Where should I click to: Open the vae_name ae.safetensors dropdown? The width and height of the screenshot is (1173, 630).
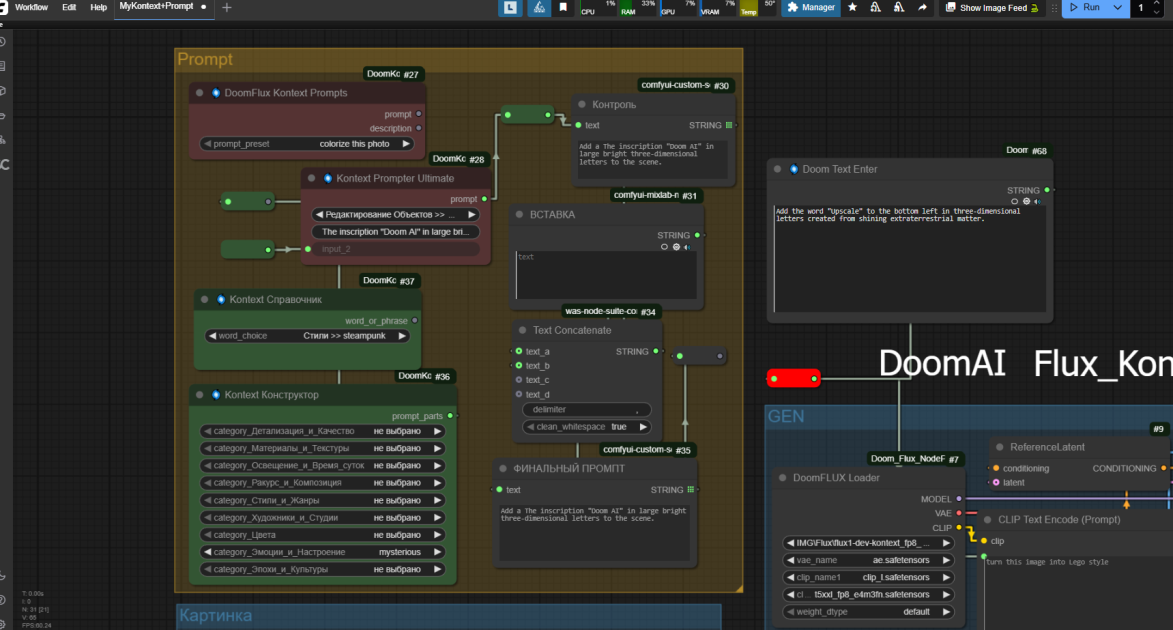click(x=868, y=560)
